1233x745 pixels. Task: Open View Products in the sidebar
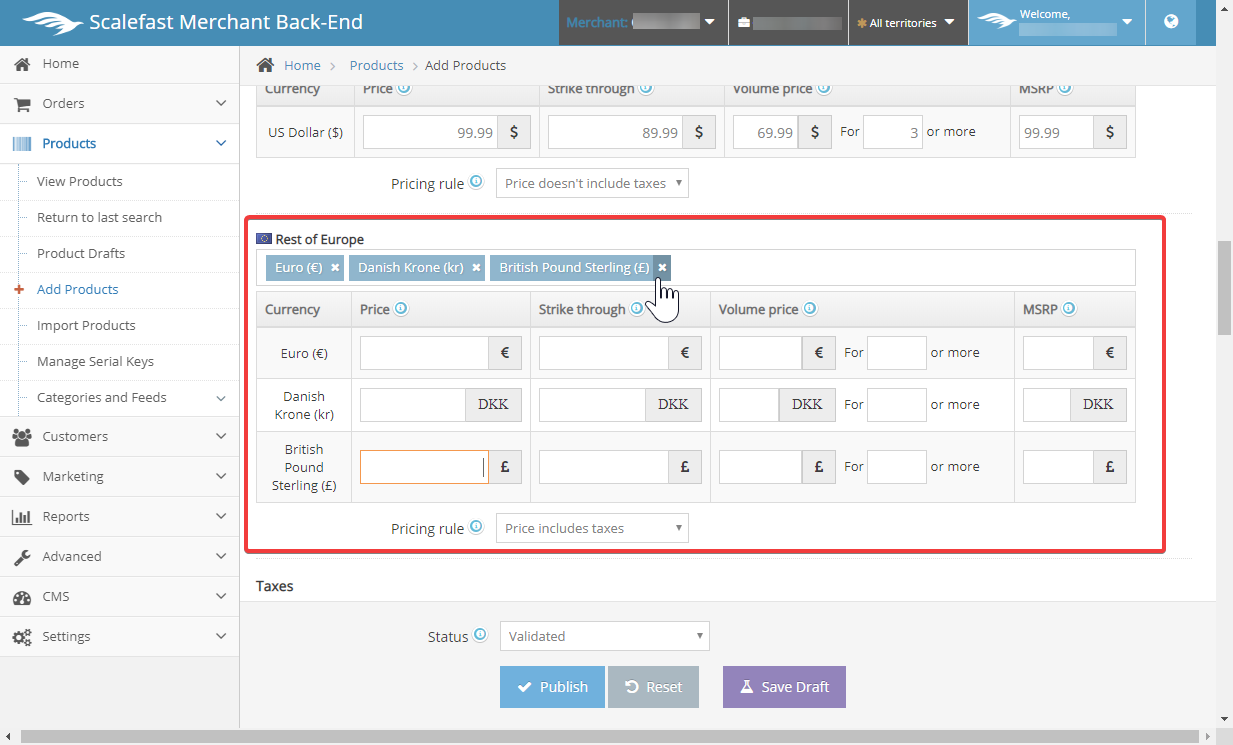(80, 181)
